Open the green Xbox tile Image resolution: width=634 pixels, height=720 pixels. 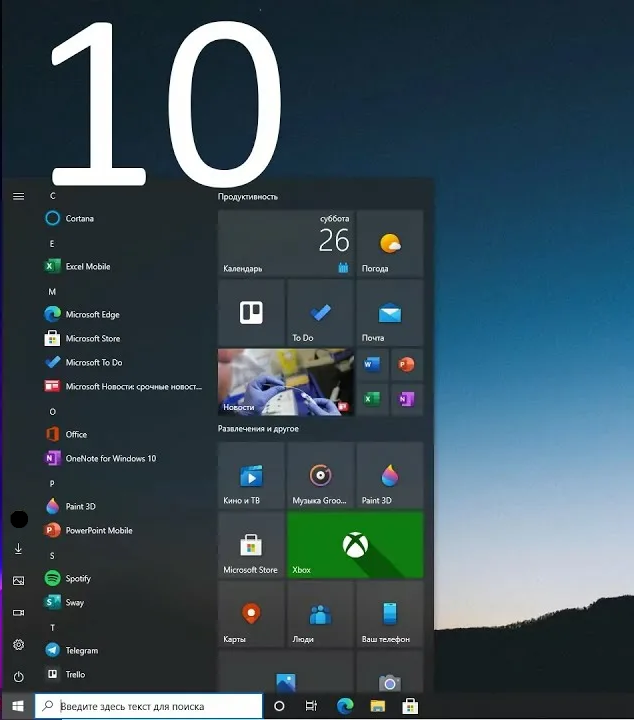tap(355, 545)
